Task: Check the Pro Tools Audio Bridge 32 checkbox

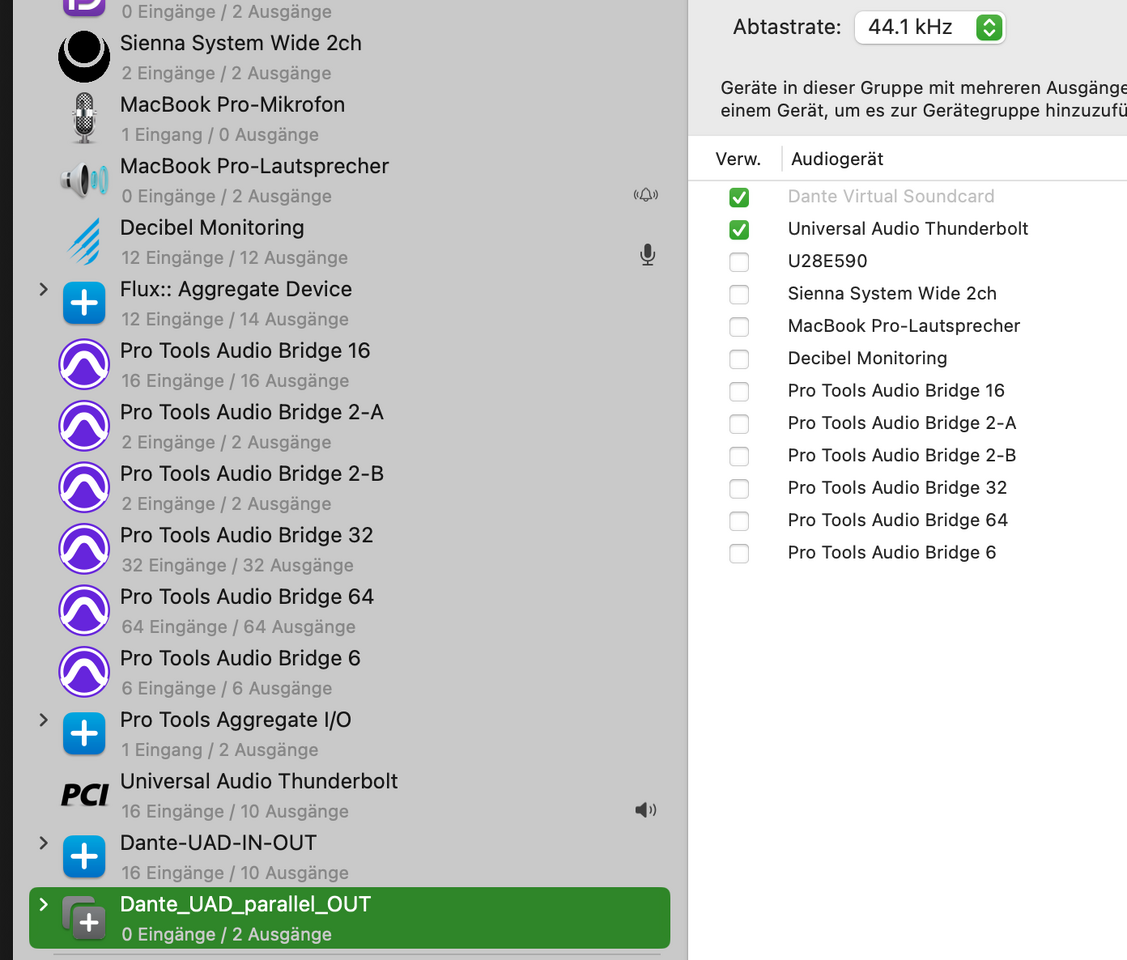Action: (739, 488)
